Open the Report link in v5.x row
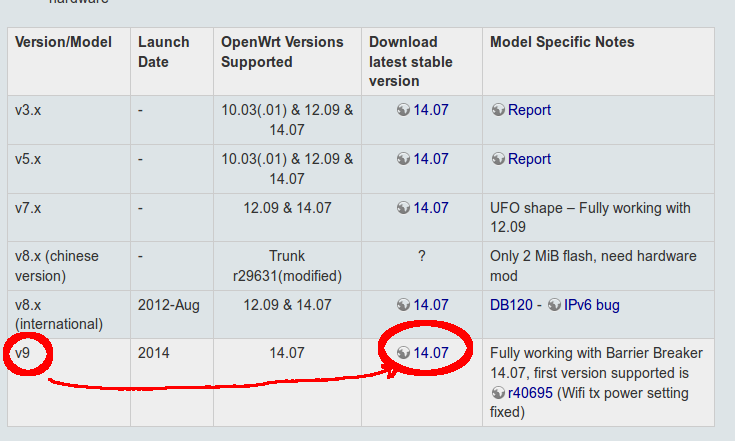This screenshot has width=735, height=441. (529, 159)
